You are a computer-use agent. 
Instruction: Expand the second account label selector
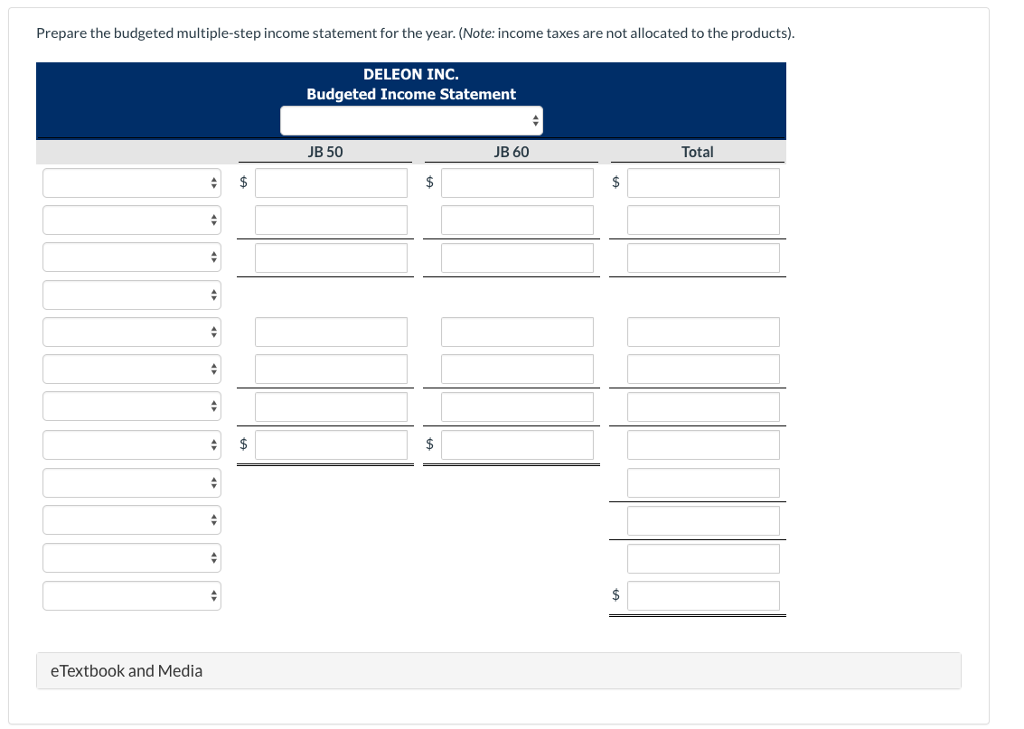(131, 220)
